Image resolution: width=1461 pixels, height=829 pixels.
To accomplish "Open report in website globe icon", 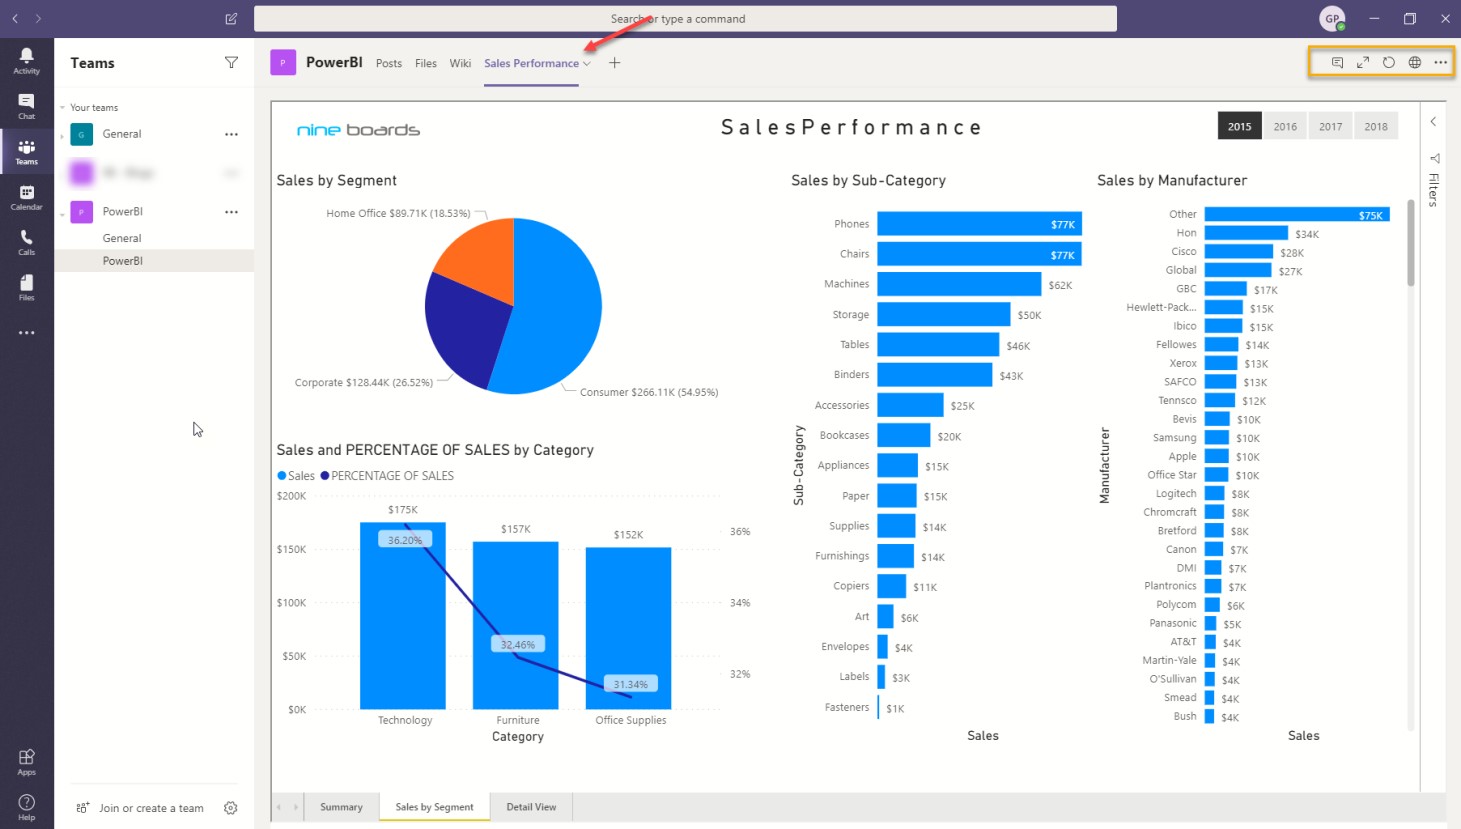I will (x=1415, y=62).
